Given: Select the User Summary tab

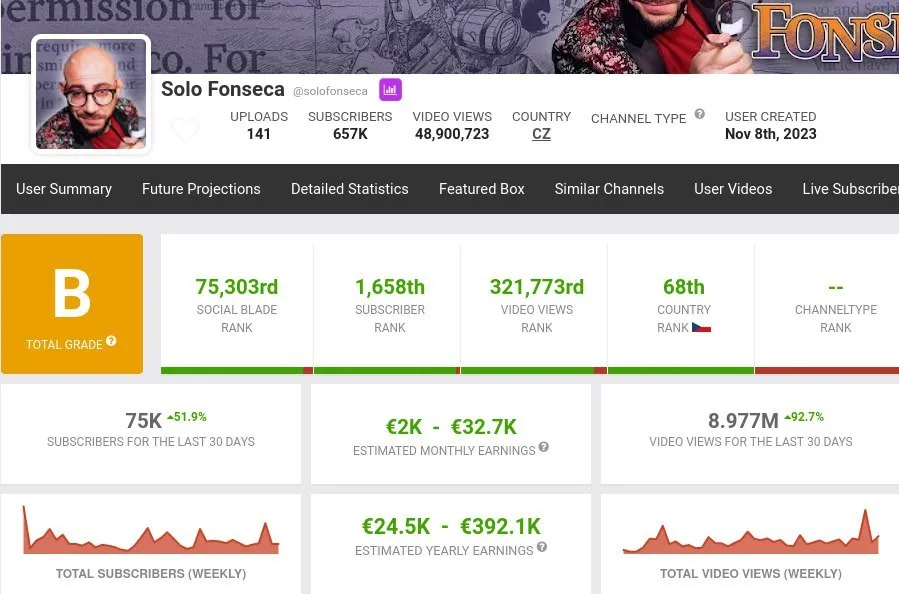Looking at the screenshot, I should (64, 189).
